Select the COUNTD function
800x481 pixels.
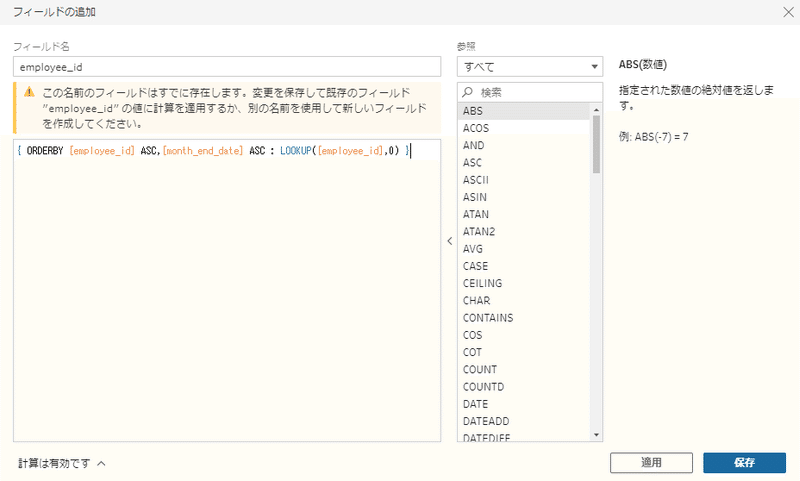tap(523, 387)
